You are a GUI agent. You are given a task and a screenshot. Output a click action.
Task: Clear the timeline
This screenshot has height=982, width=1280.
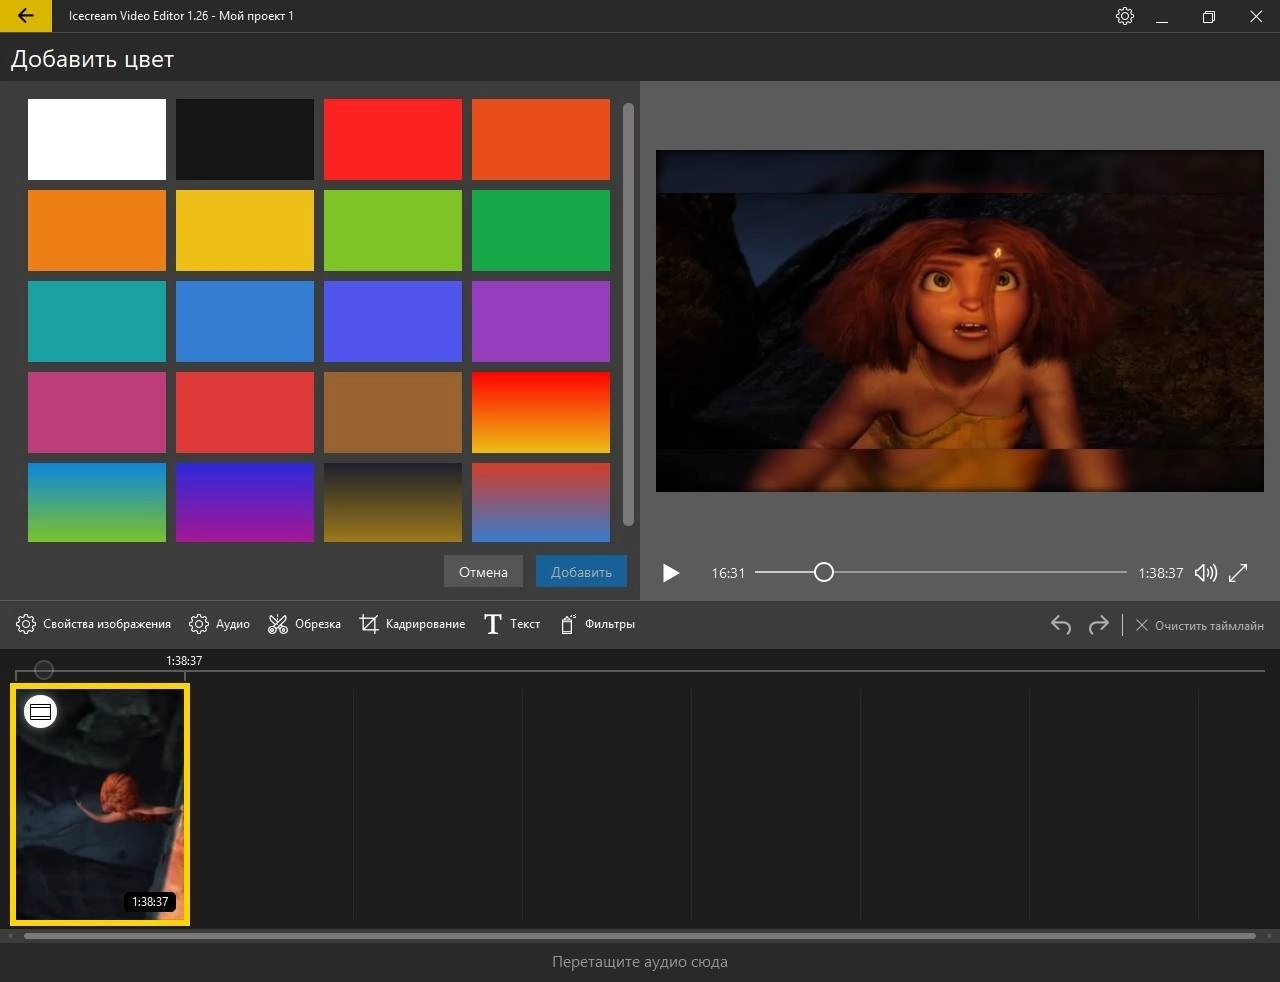(x=1199, y=625)
